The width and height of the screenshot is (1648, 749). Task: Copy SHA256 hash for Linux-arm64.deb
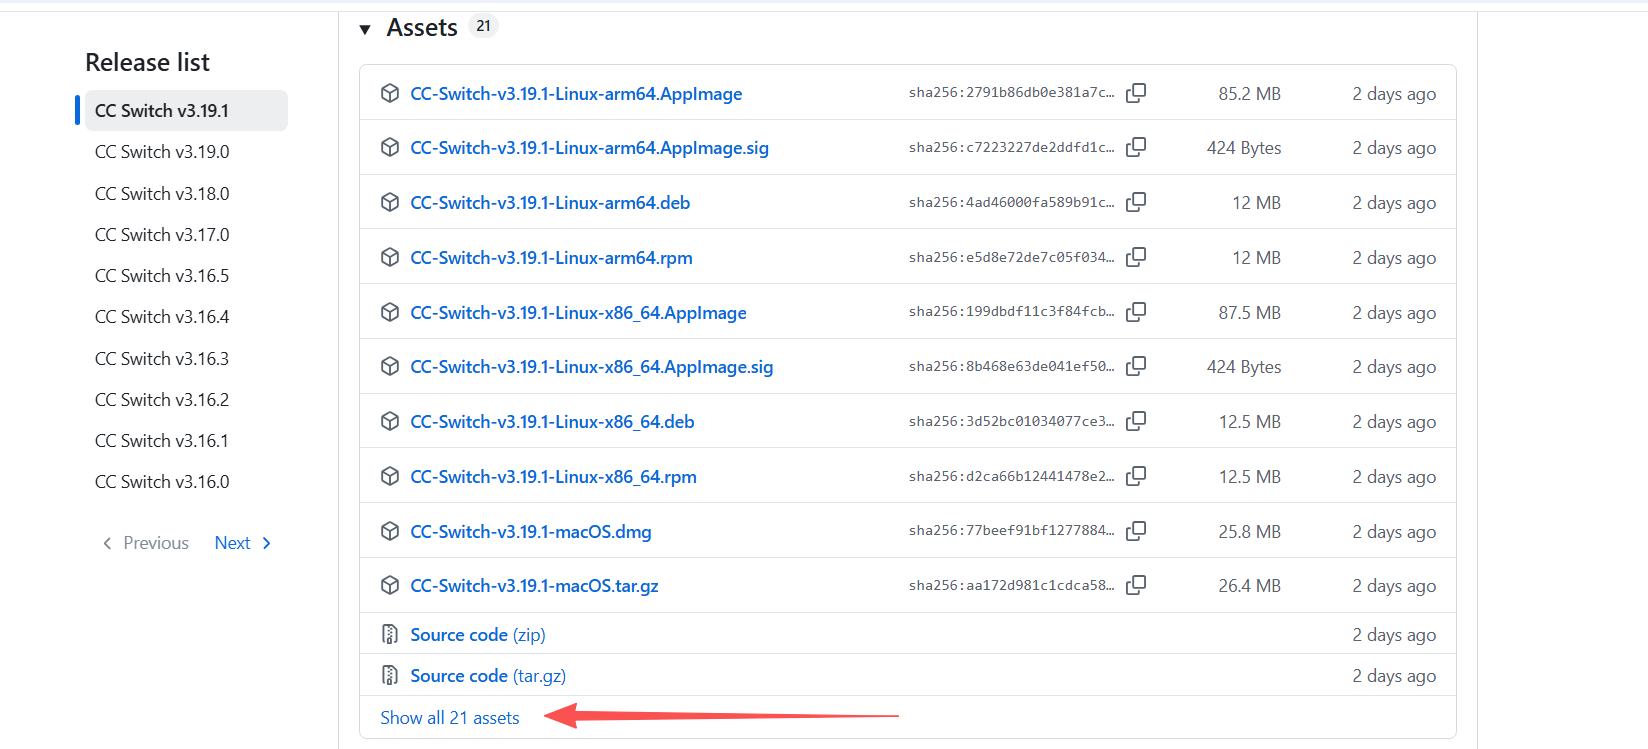1136,202
